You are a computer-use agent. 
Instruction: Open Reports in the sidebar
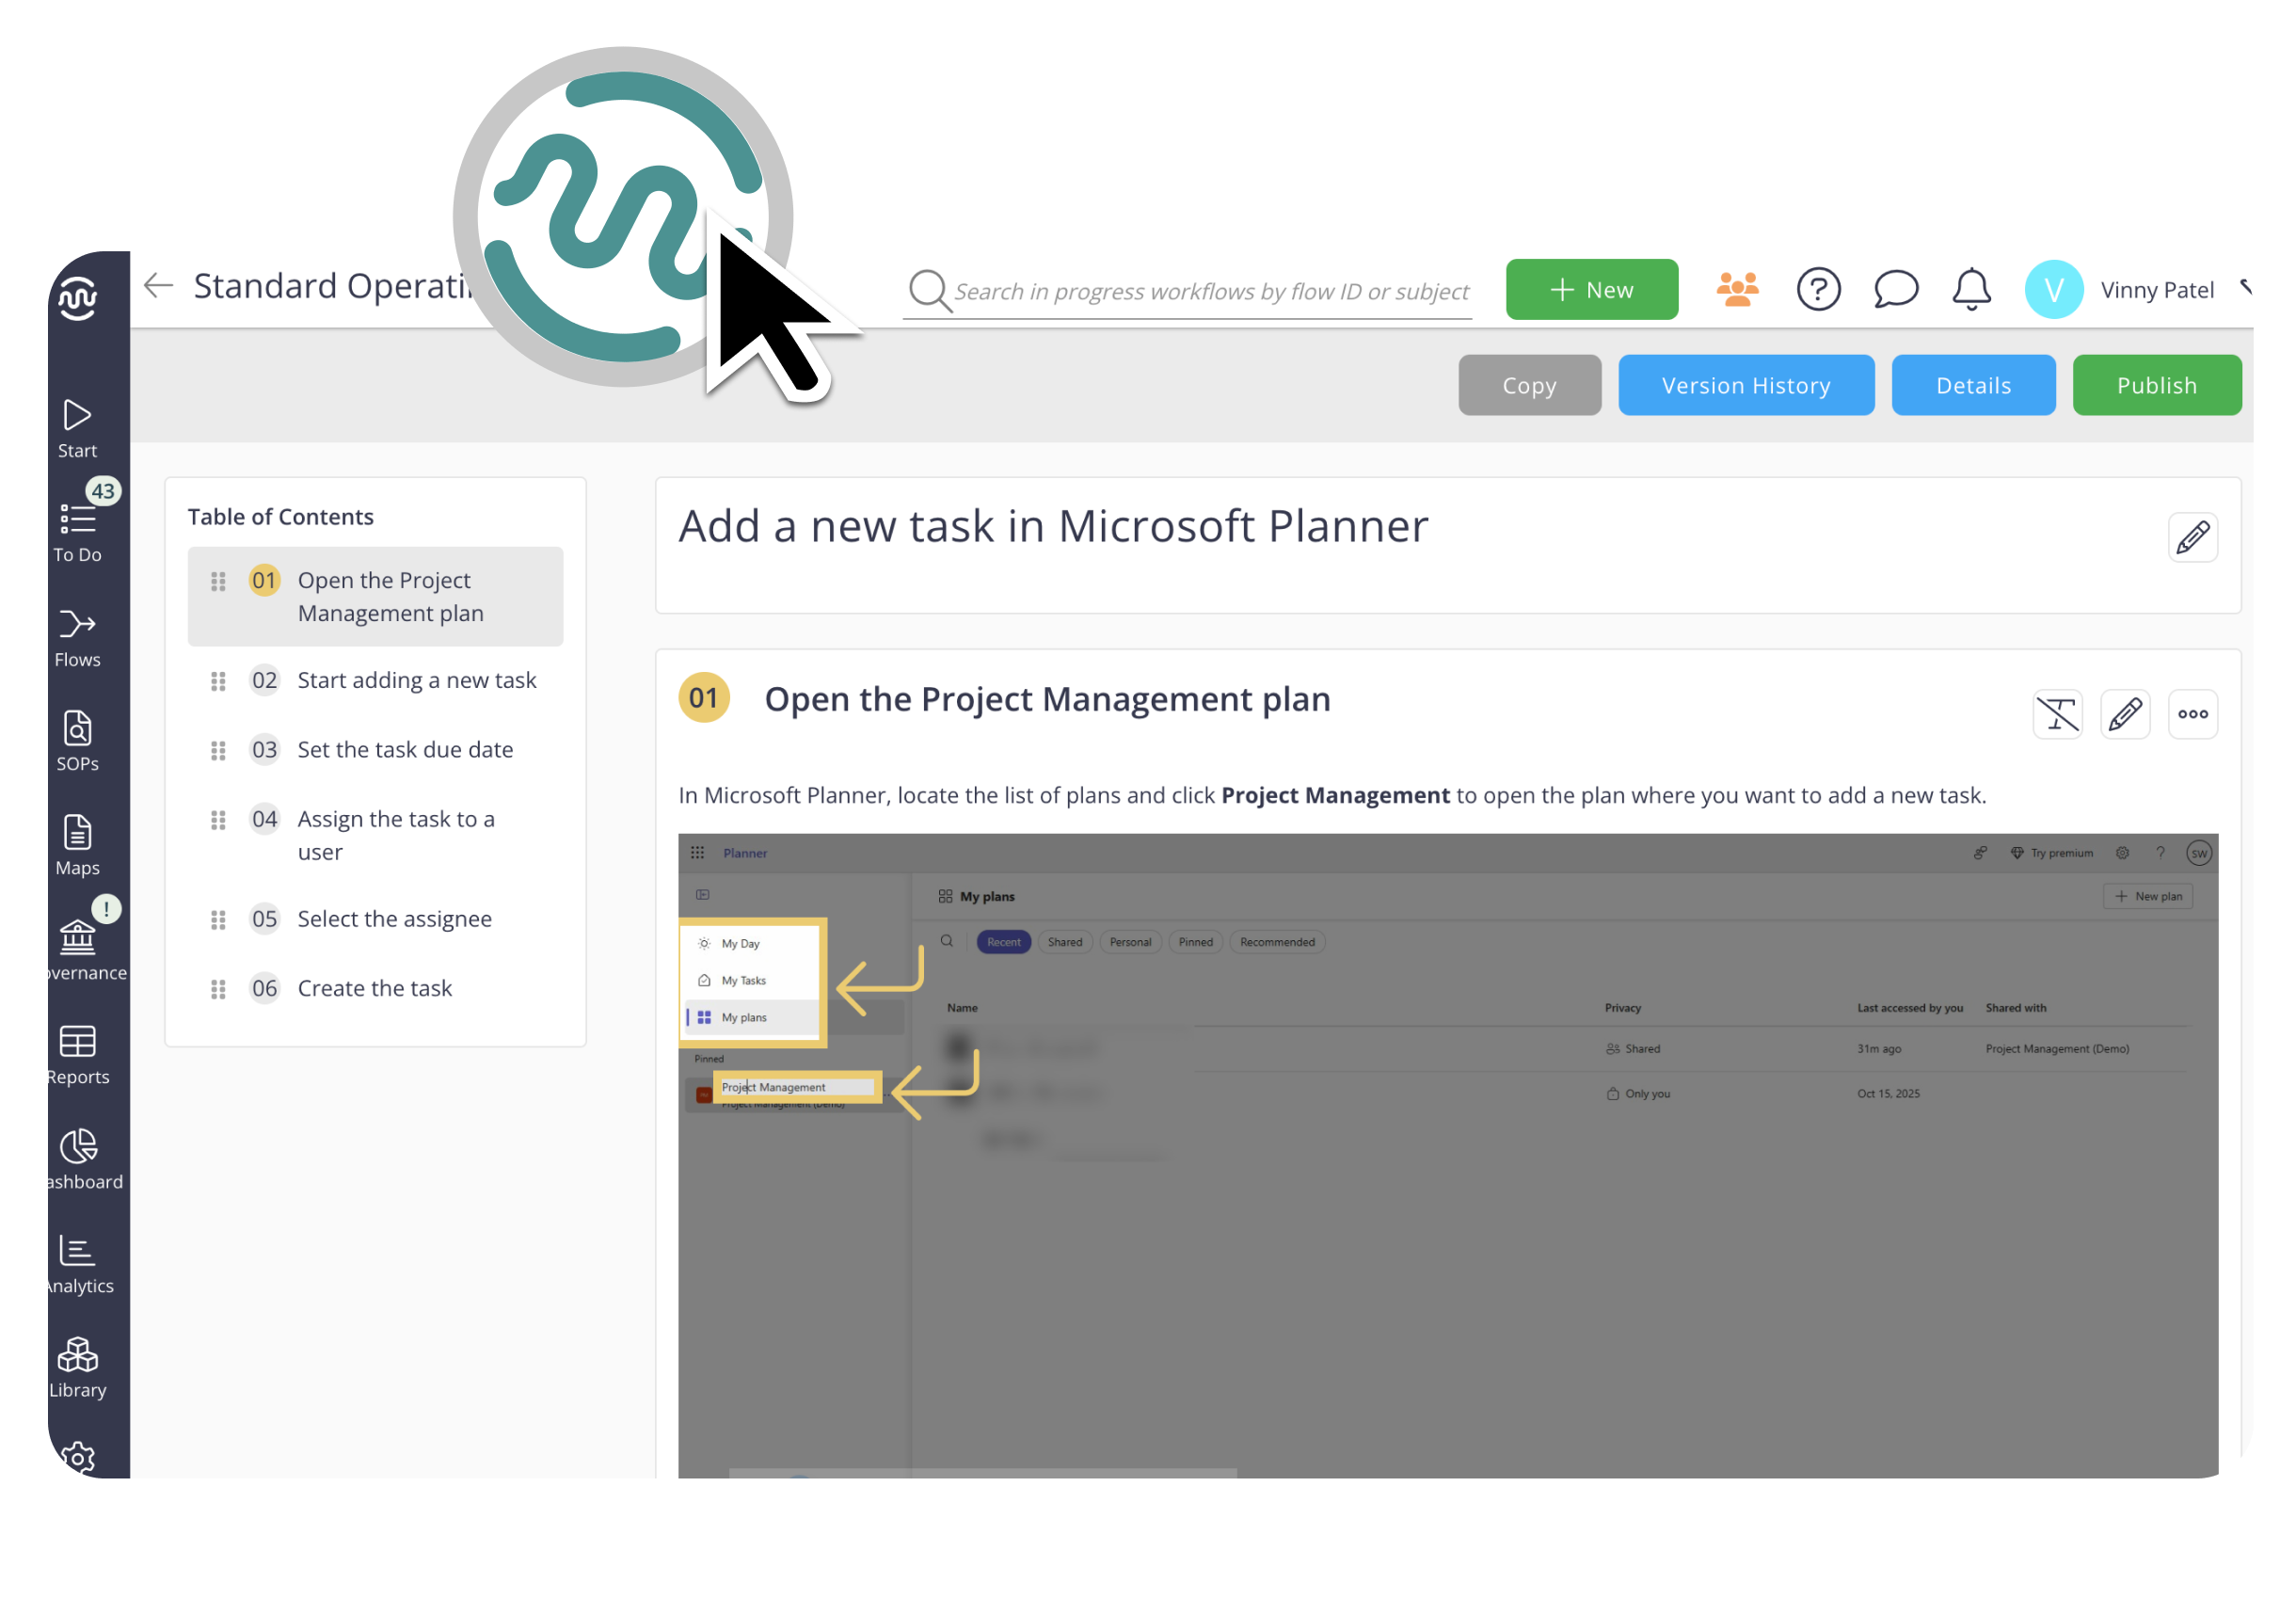77,1056
